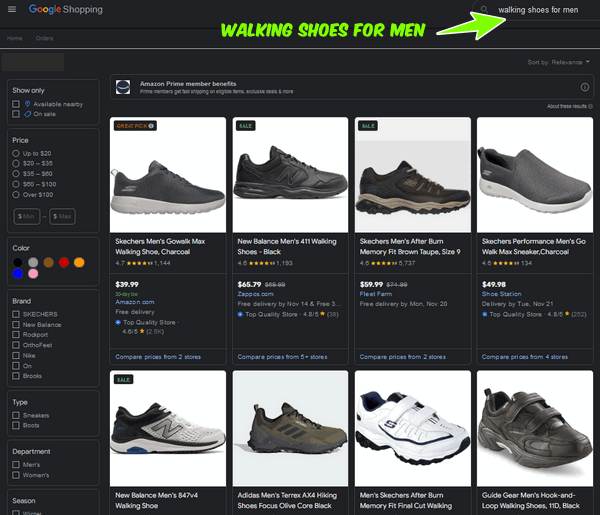
Task: Check the Women's department filter
Action: point(16,475)
